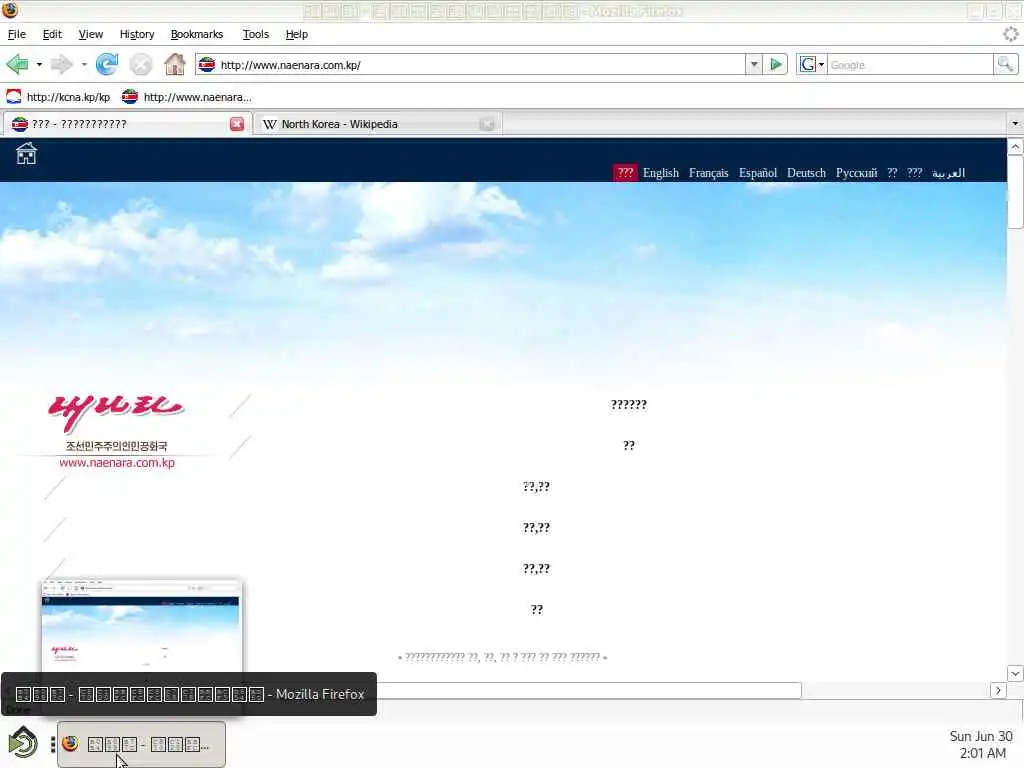
Task: Click the loading throbber icon at the top right
Action: click(x=1010, y=34)
